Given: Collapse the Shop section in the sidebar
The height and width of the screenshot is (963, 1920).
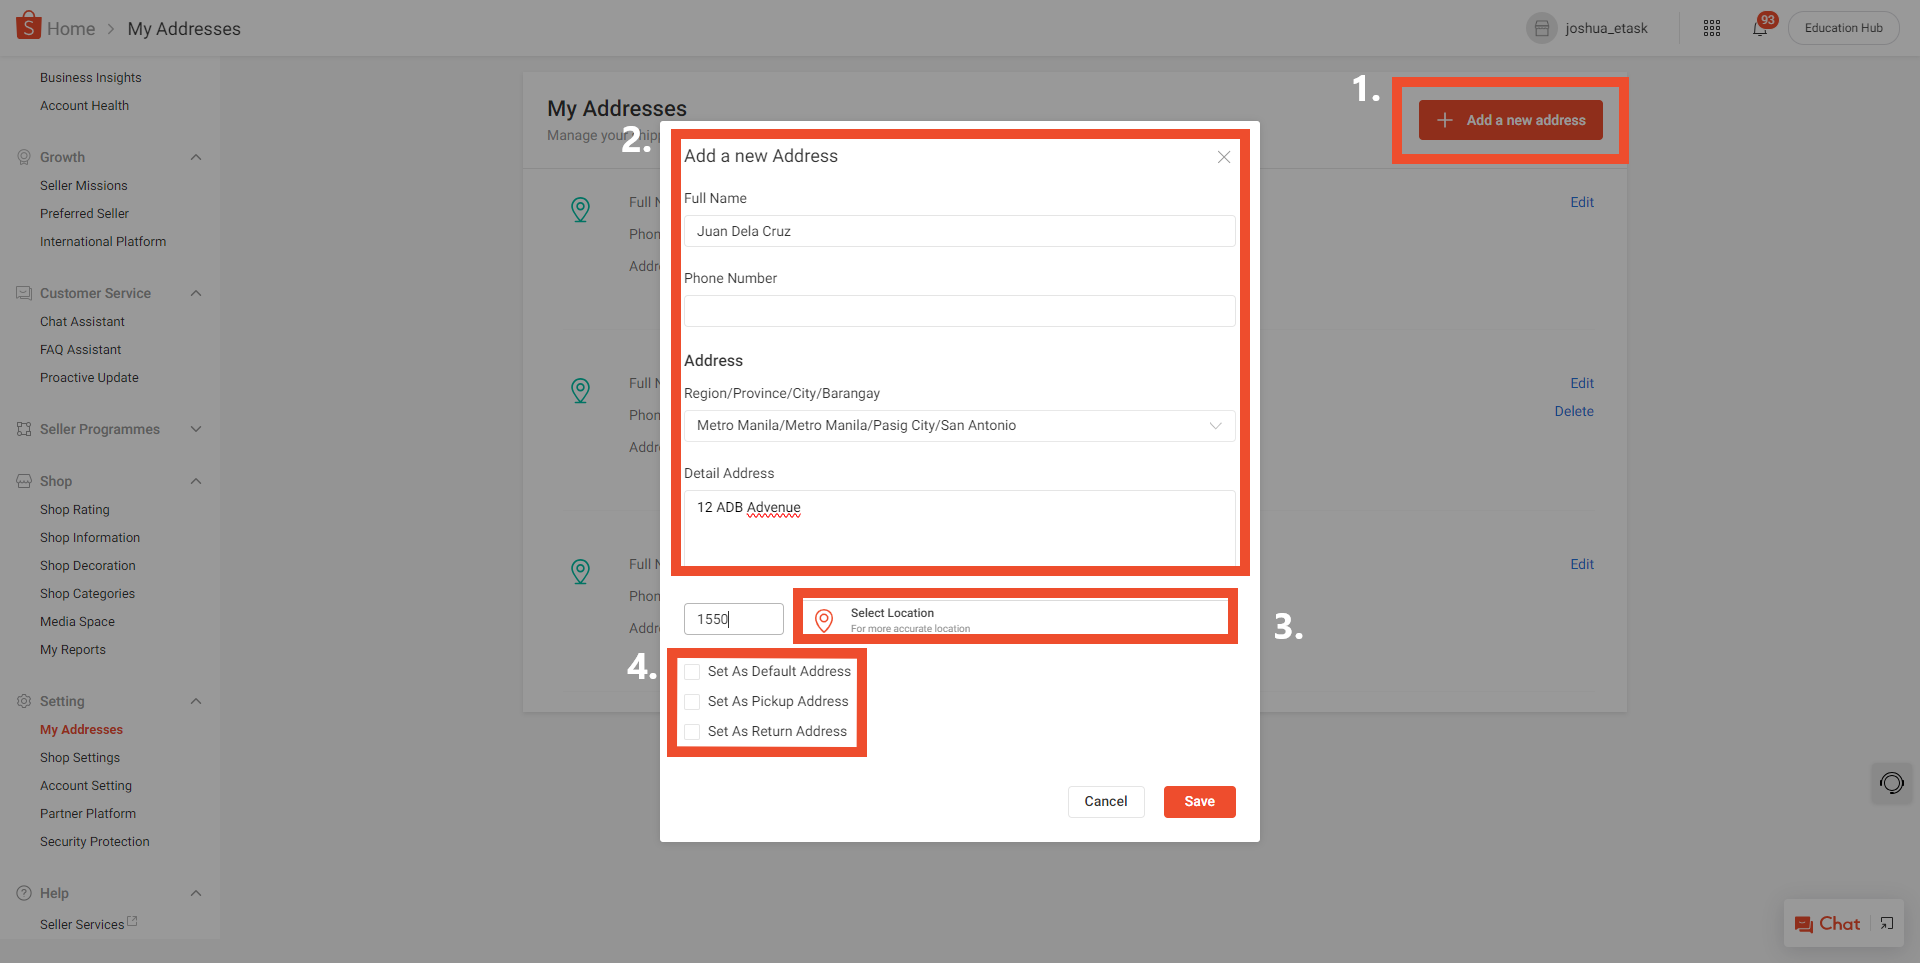Looking at the screenshot, I should pos(196,481).
